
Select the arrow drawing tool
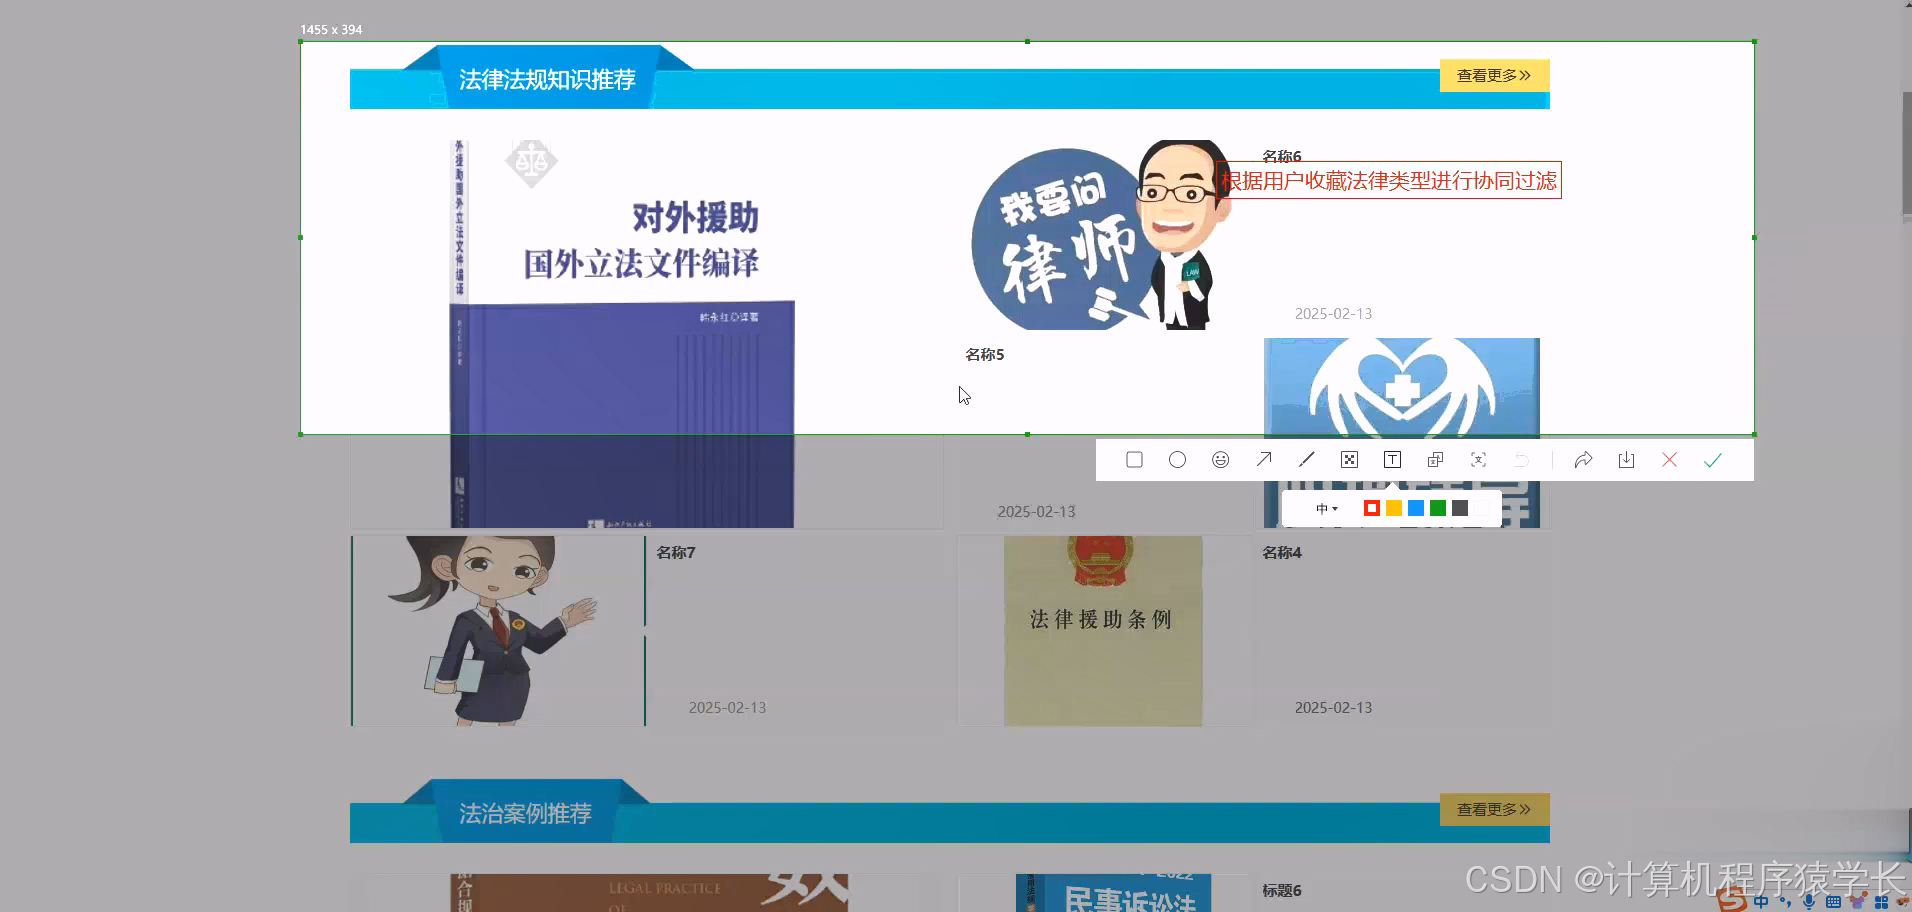tap(1264, 459)
